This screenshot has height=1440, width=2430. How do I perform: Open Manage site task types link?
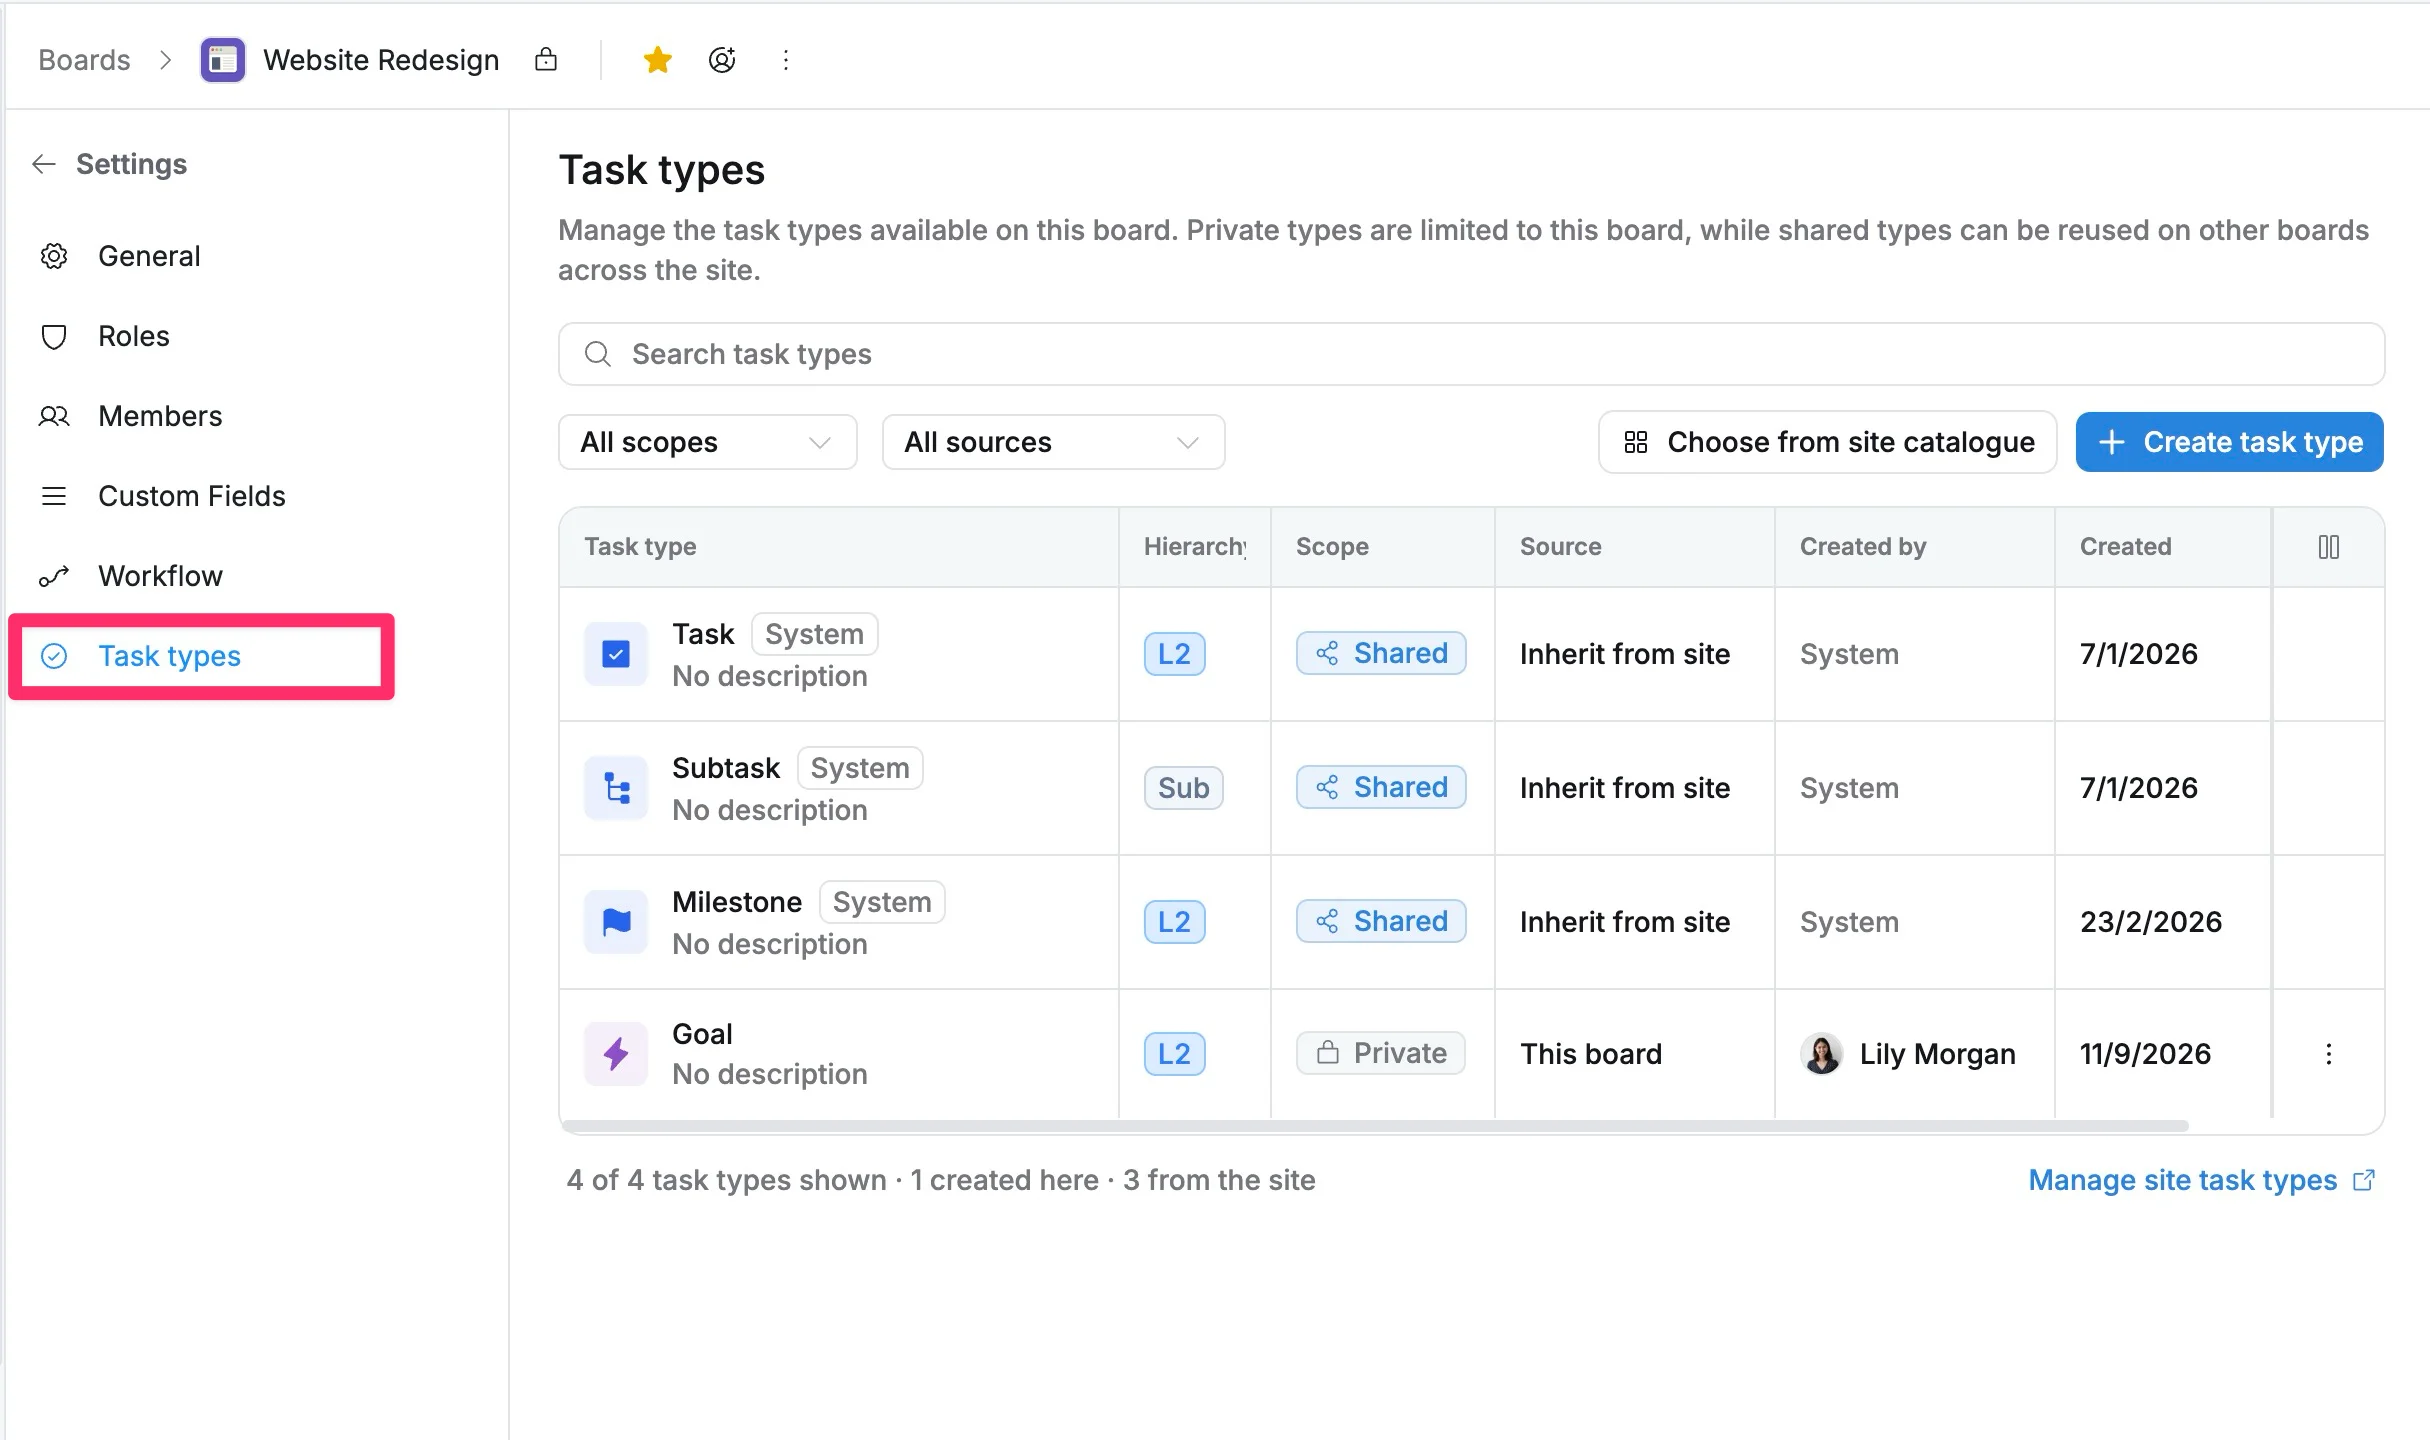pyautogui.click(x=2201, y=1180)
